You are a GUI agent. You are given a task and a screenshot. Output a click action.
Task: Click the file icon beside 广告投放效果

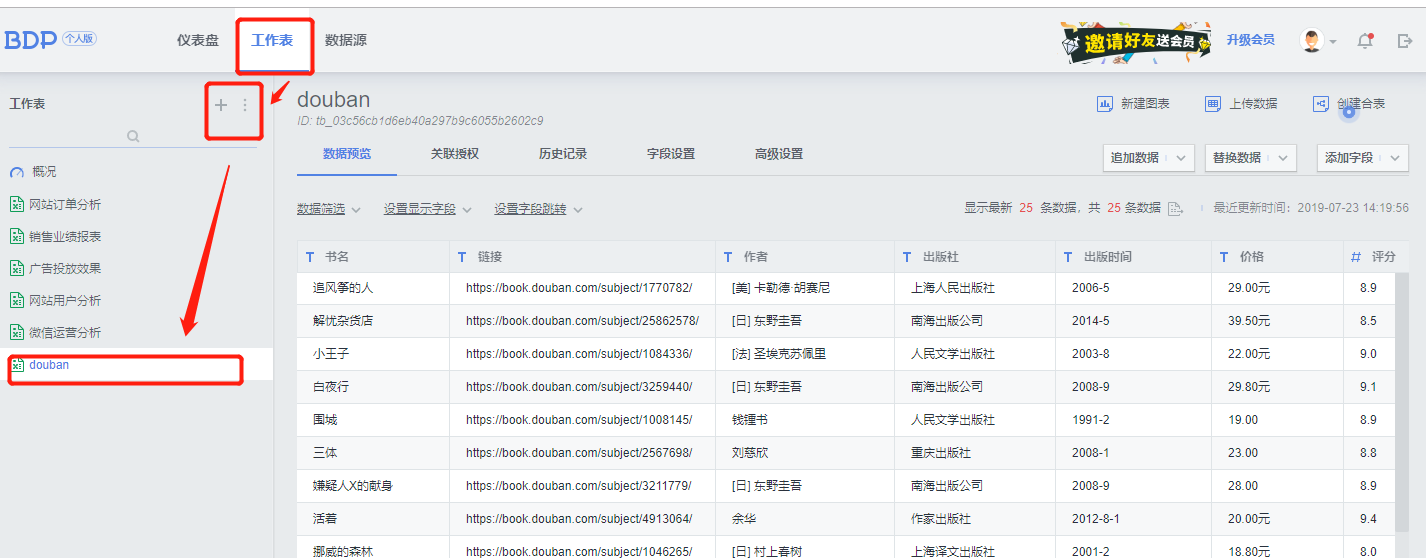[x=16, y=268]
